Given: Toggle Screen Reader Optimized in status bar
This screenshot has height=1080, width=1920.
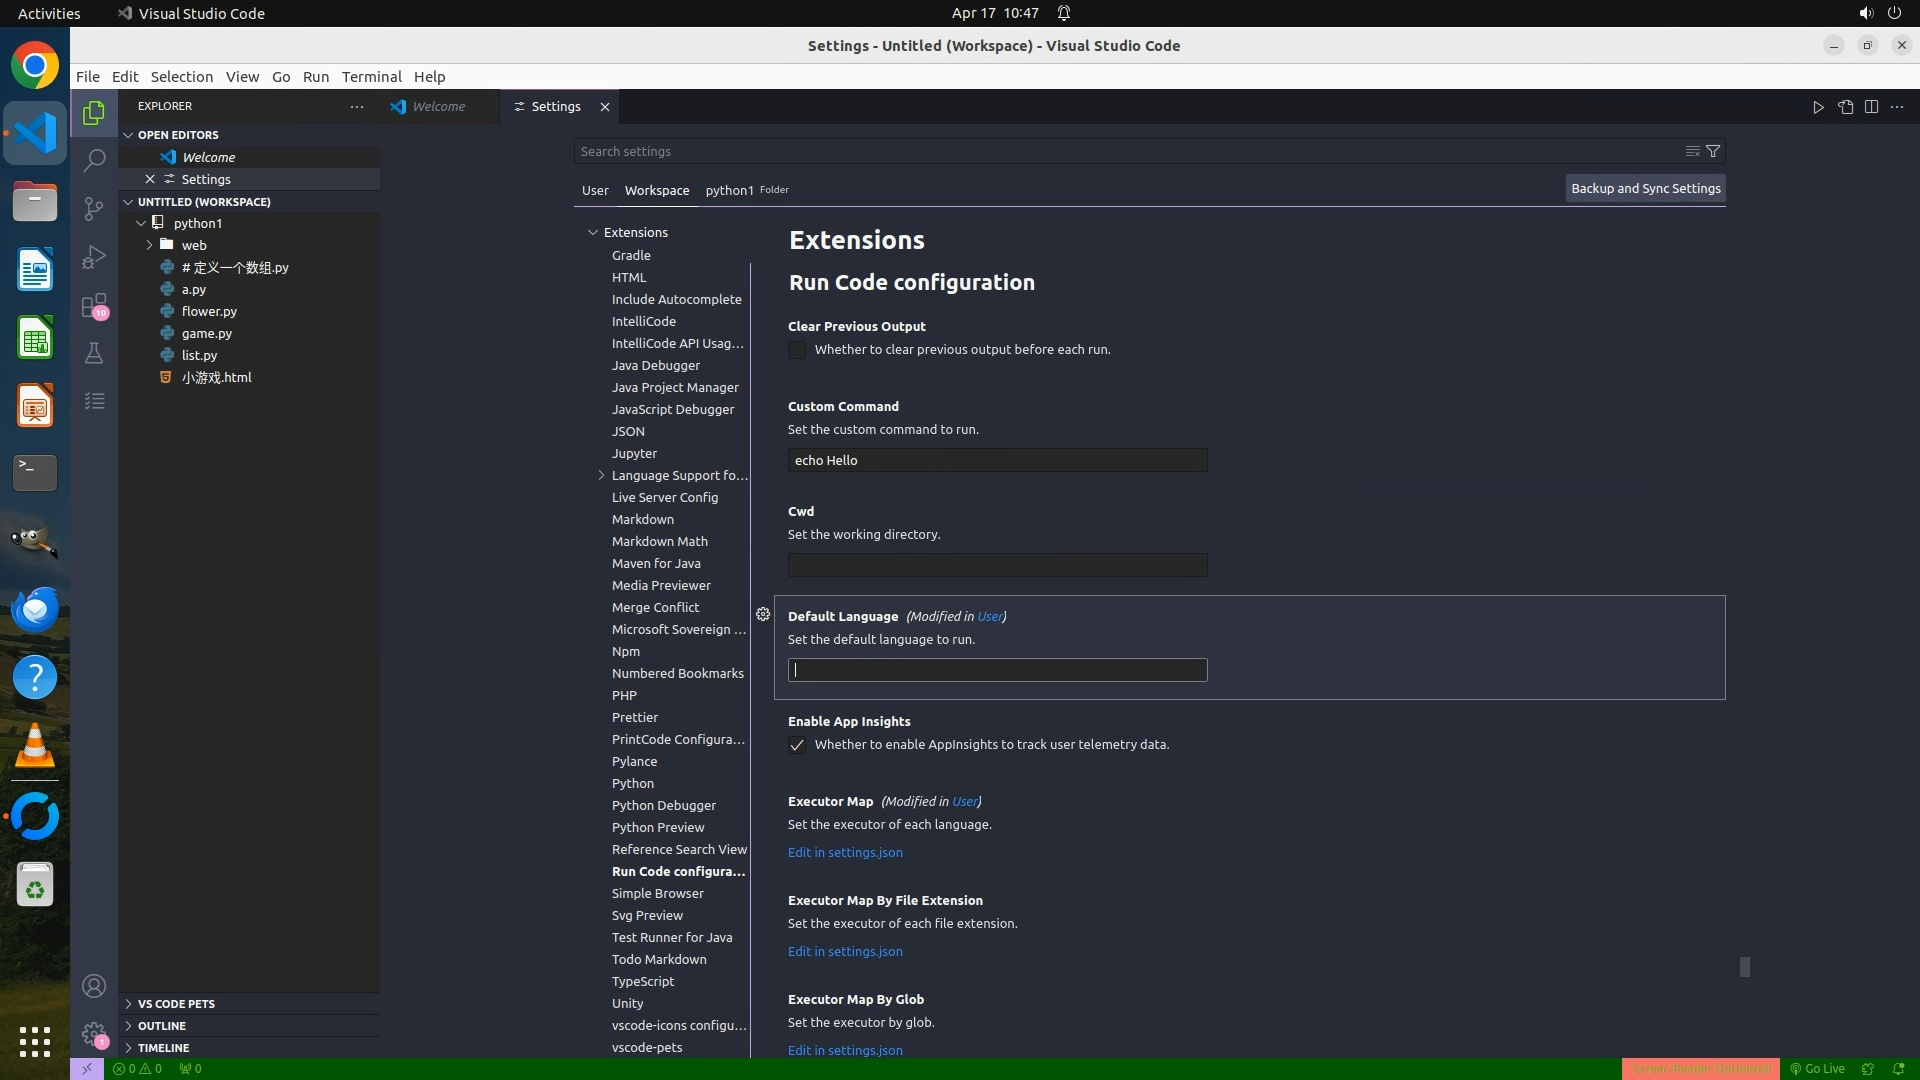Looking at the screenshot, I should pyautogui.click(x=1700, y=1068).
